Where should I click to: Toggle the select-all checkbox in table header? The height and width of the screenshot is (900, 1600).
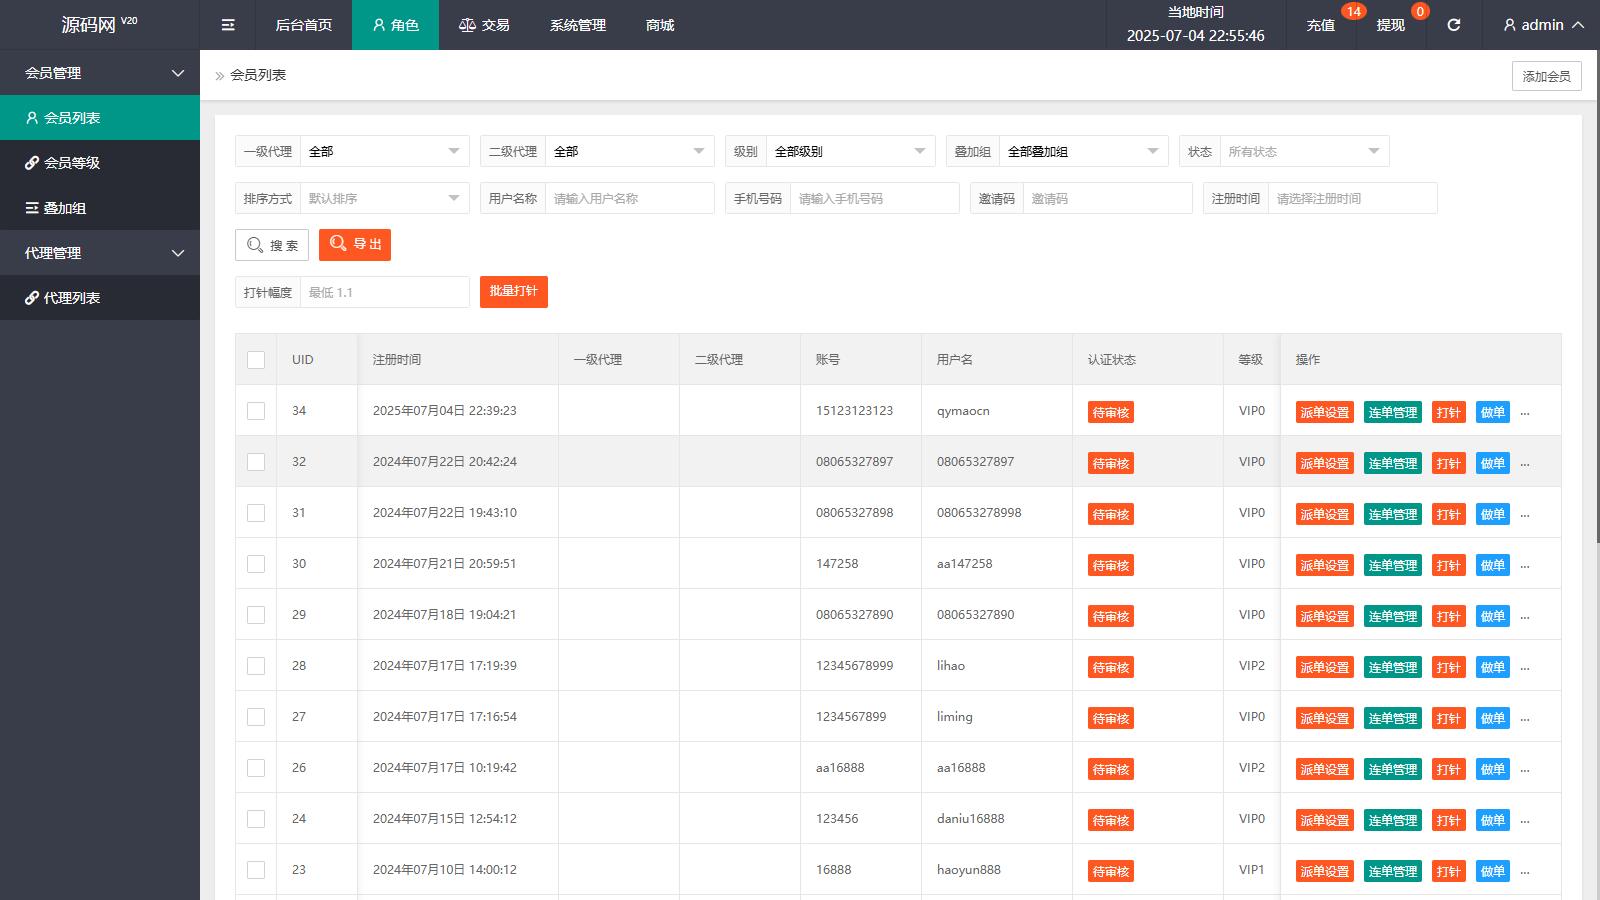click(256, 360)
